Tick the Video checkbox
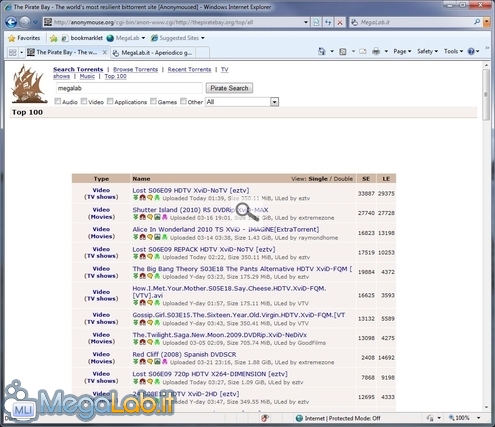The image size is (495, 427). 84,101
